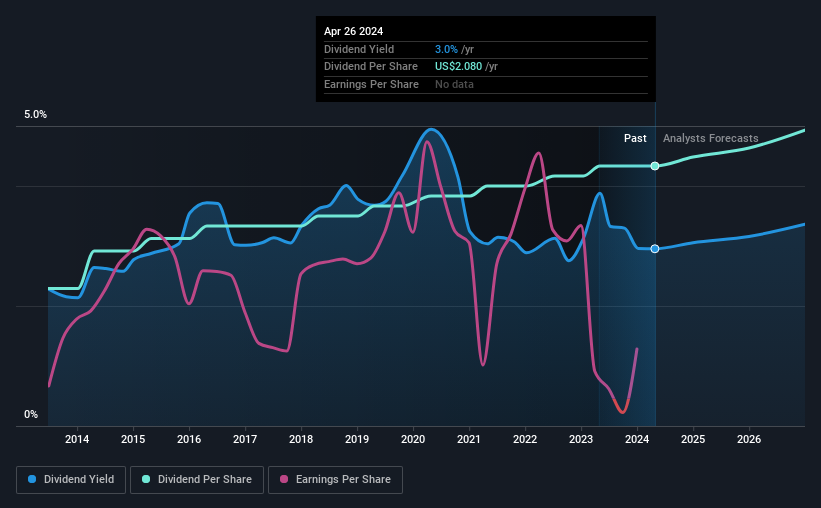
Task: Click the blue data point marker on yield line
Action: coord(655,249)
